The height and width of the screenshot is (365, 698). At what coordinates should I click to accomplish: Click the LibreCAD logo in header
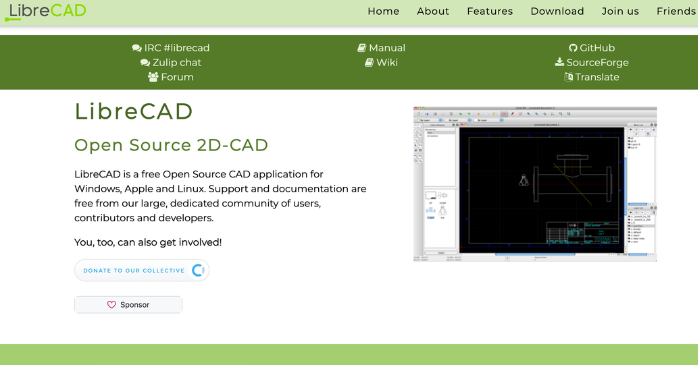[45, 11]
